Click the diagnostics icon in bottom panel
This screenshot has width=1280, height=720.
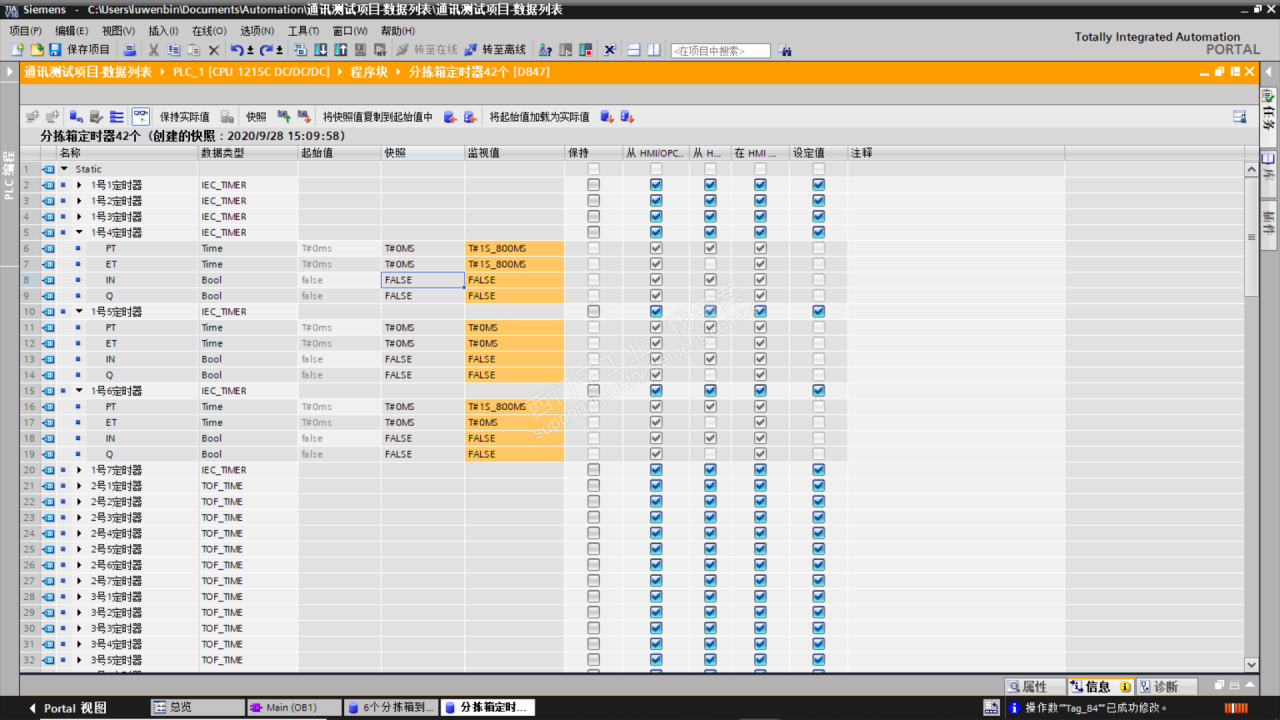click(x=1146, y=687)
